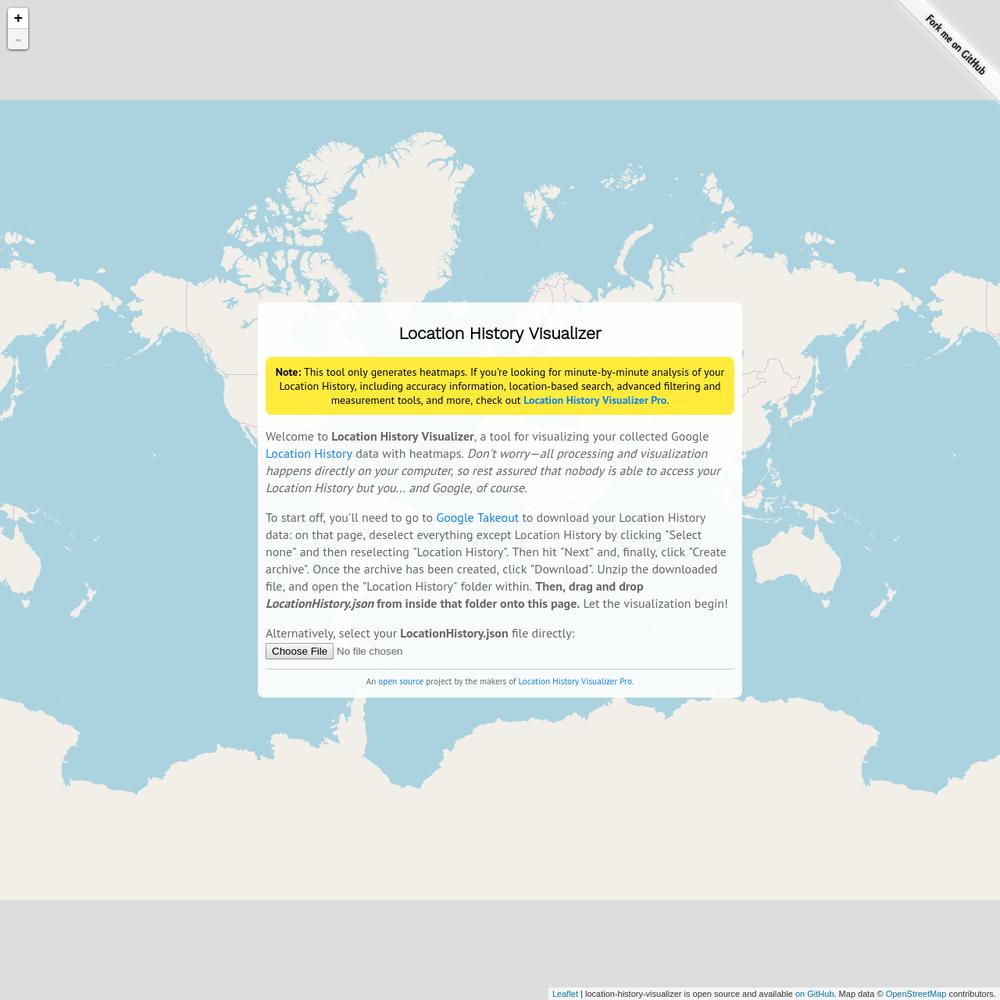Visit Location History Visualizer Pro footer link

tap(575, 681)
